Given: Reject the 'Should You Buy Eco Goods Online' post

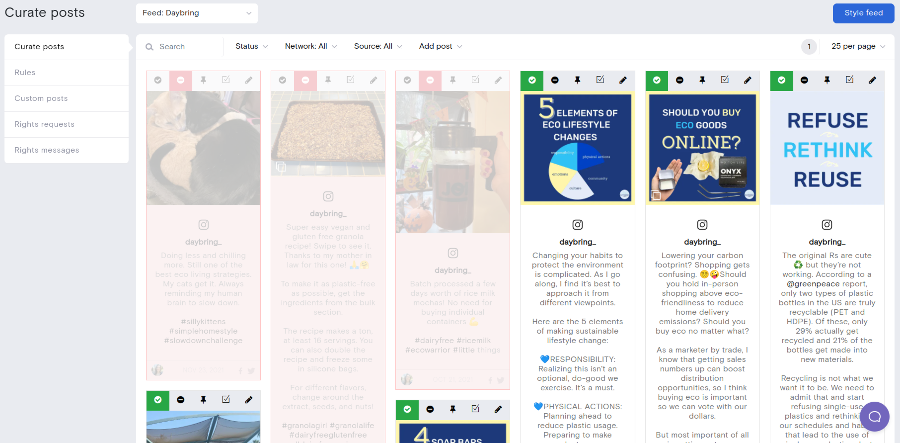Looking at the screenshot, I should (x=679, y=80).
